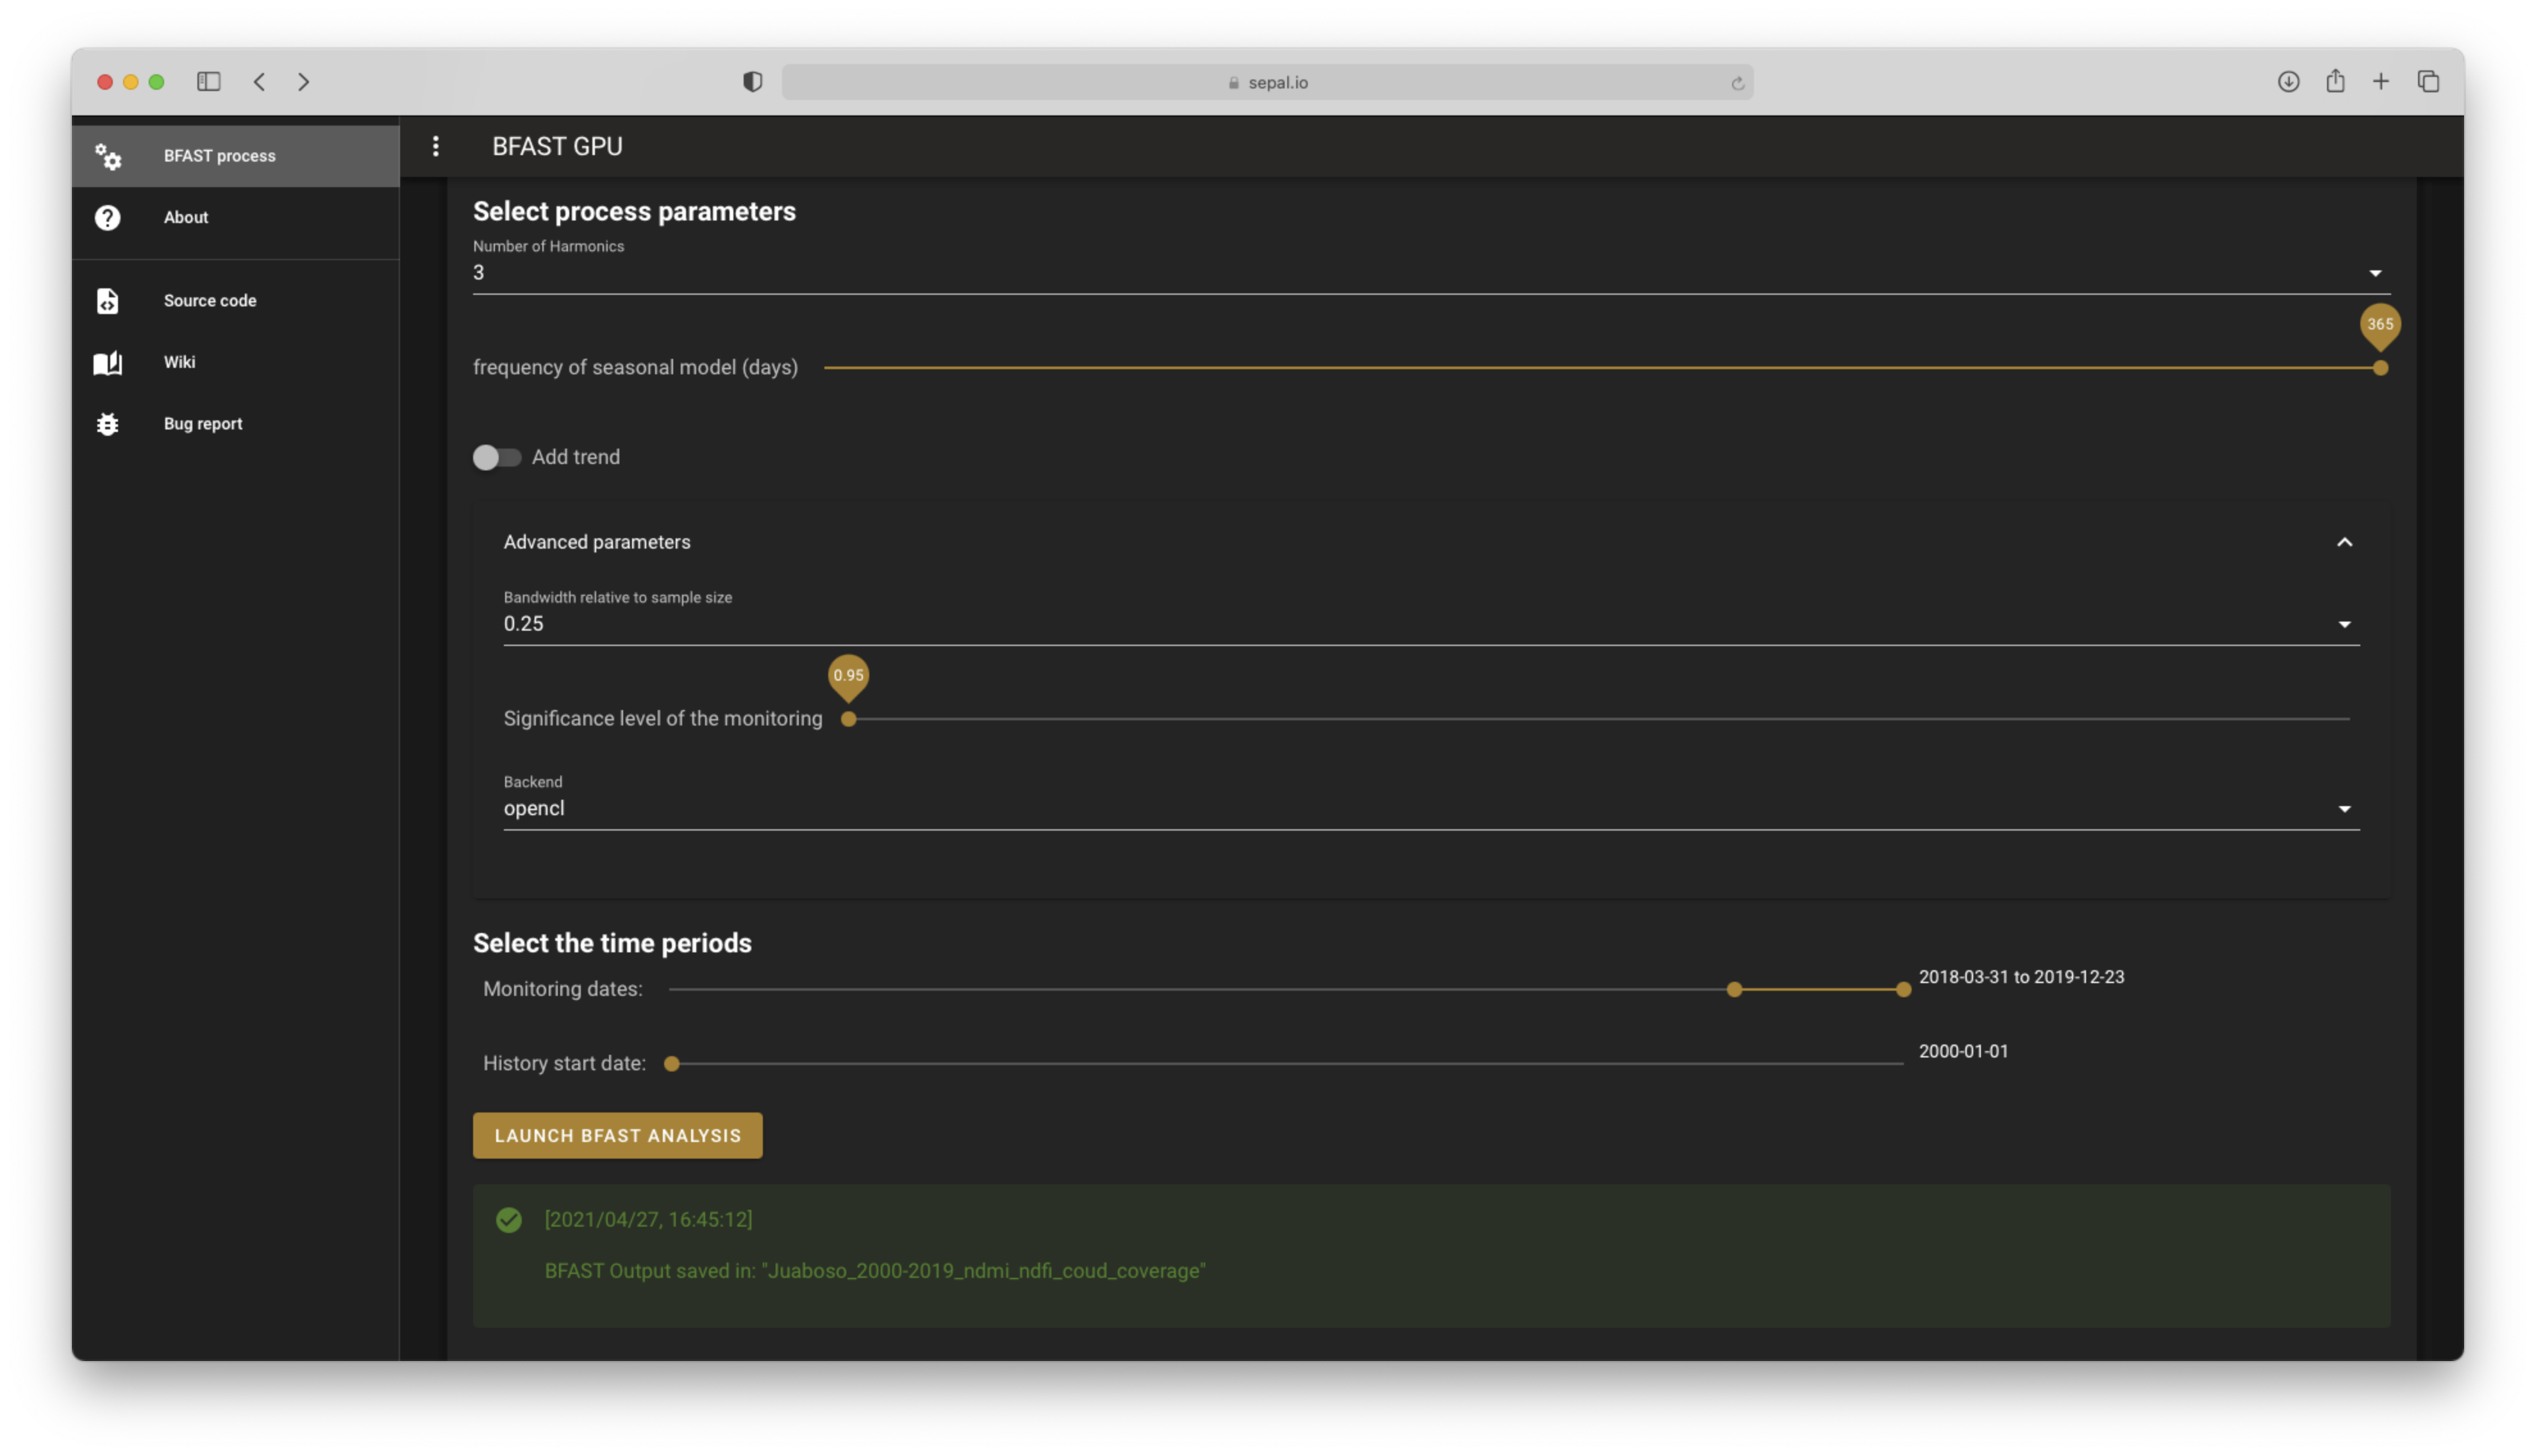2536x1456 pixels.
Task: Click the Safari downloads icon
Action: click(2288, 82)
